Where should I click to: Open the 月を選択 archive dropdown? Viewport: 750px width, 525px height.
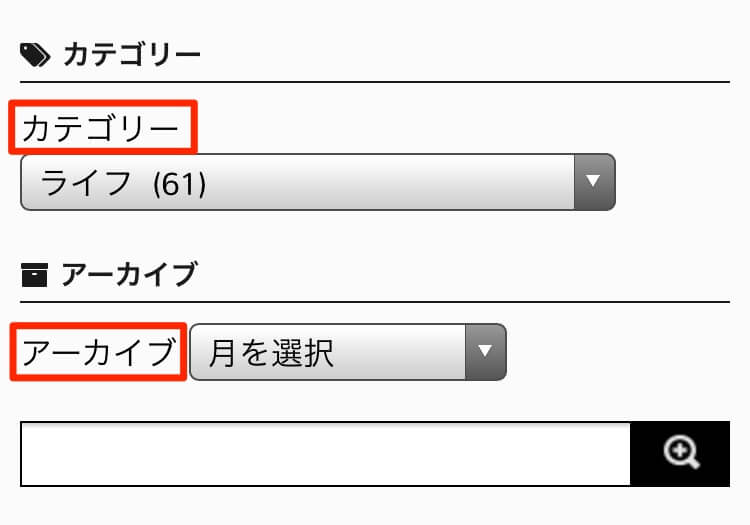point(348,352)
